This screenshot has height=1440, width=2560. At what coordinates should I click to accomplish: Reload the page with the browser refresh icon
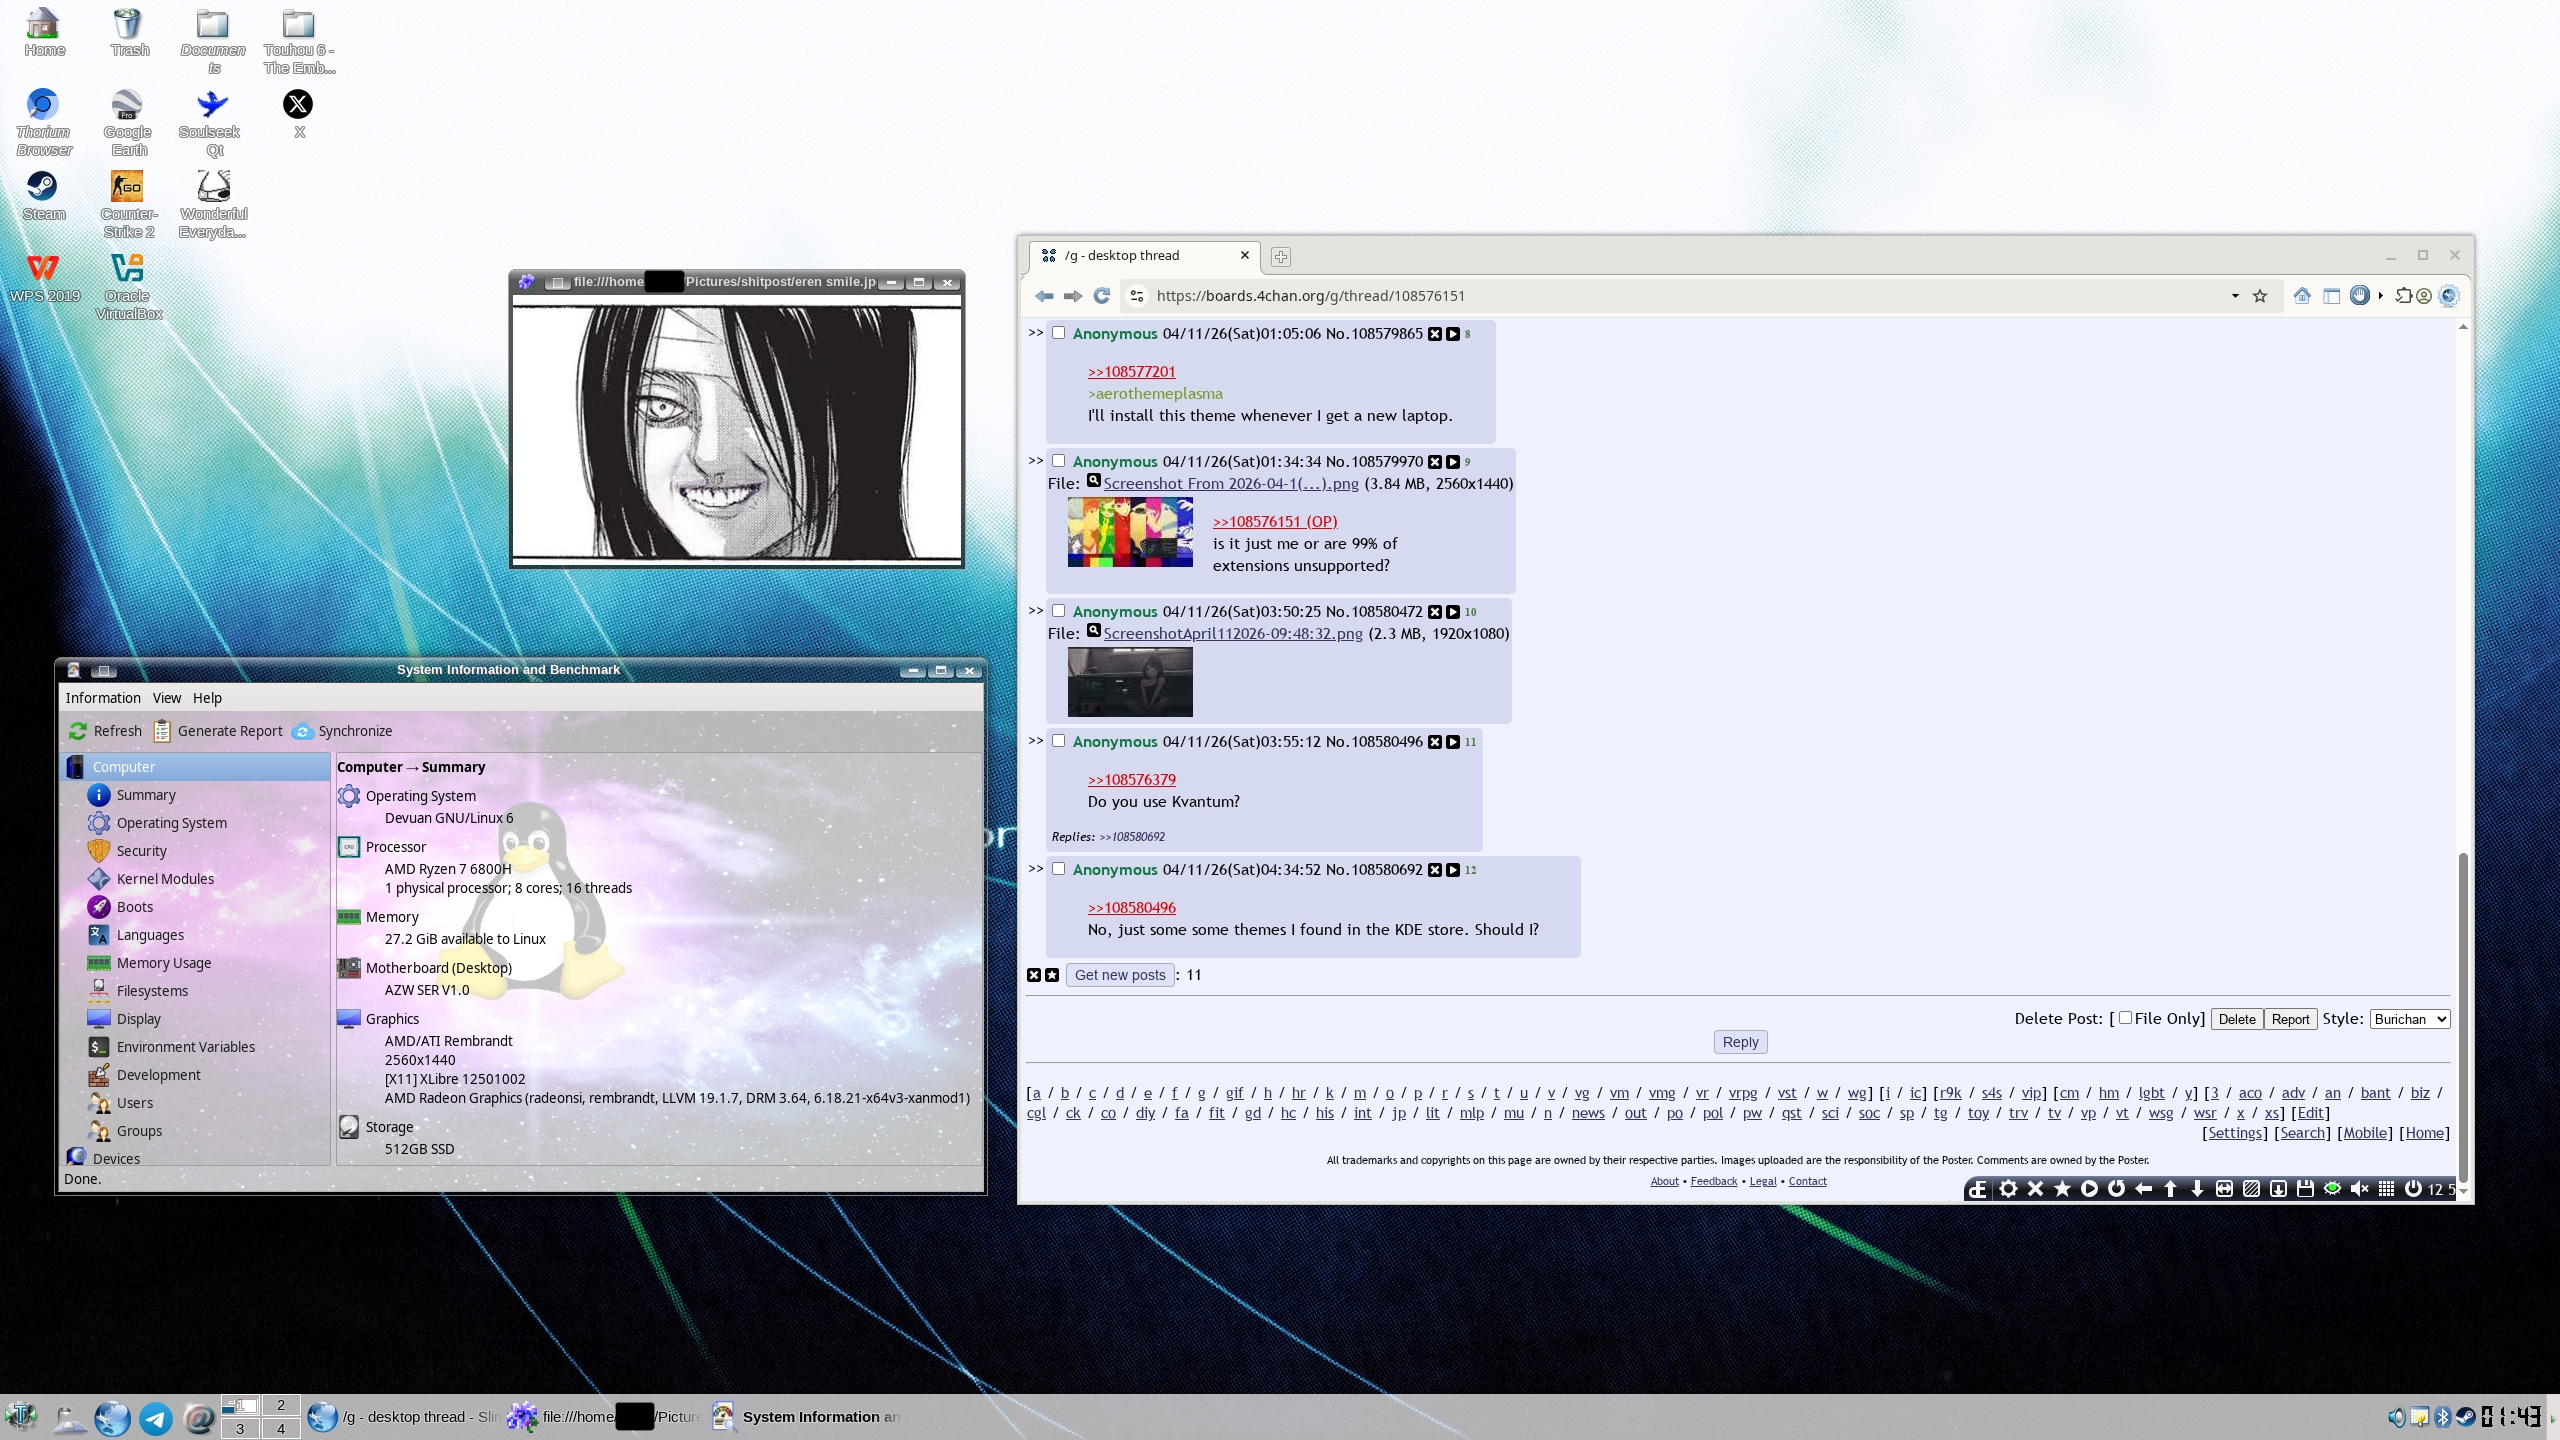tap(1102, 296)
